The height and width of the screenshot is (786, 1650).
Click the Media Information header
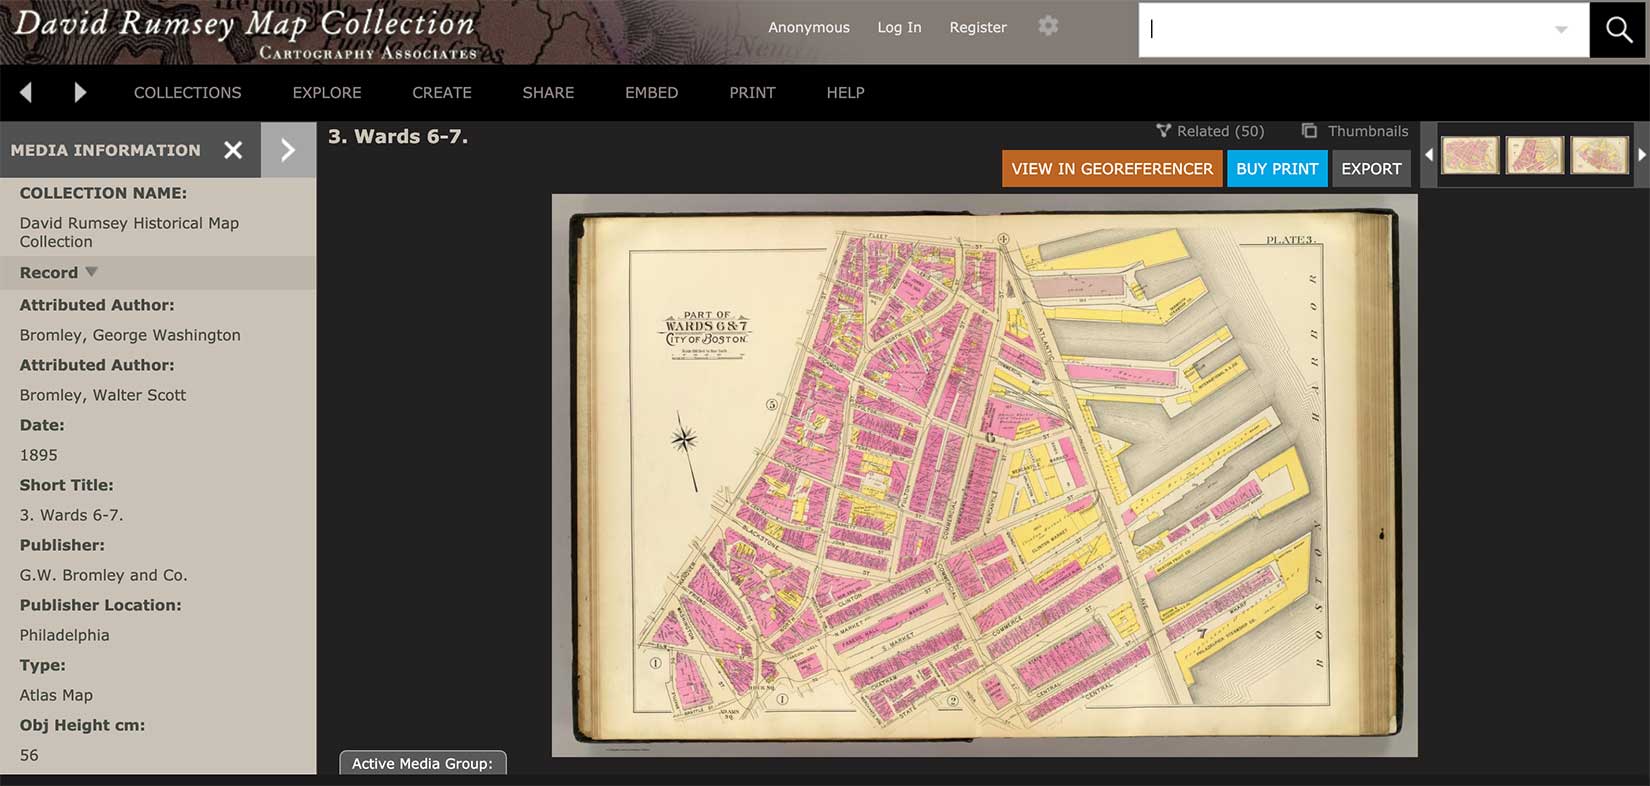click(x=106, y=150)
